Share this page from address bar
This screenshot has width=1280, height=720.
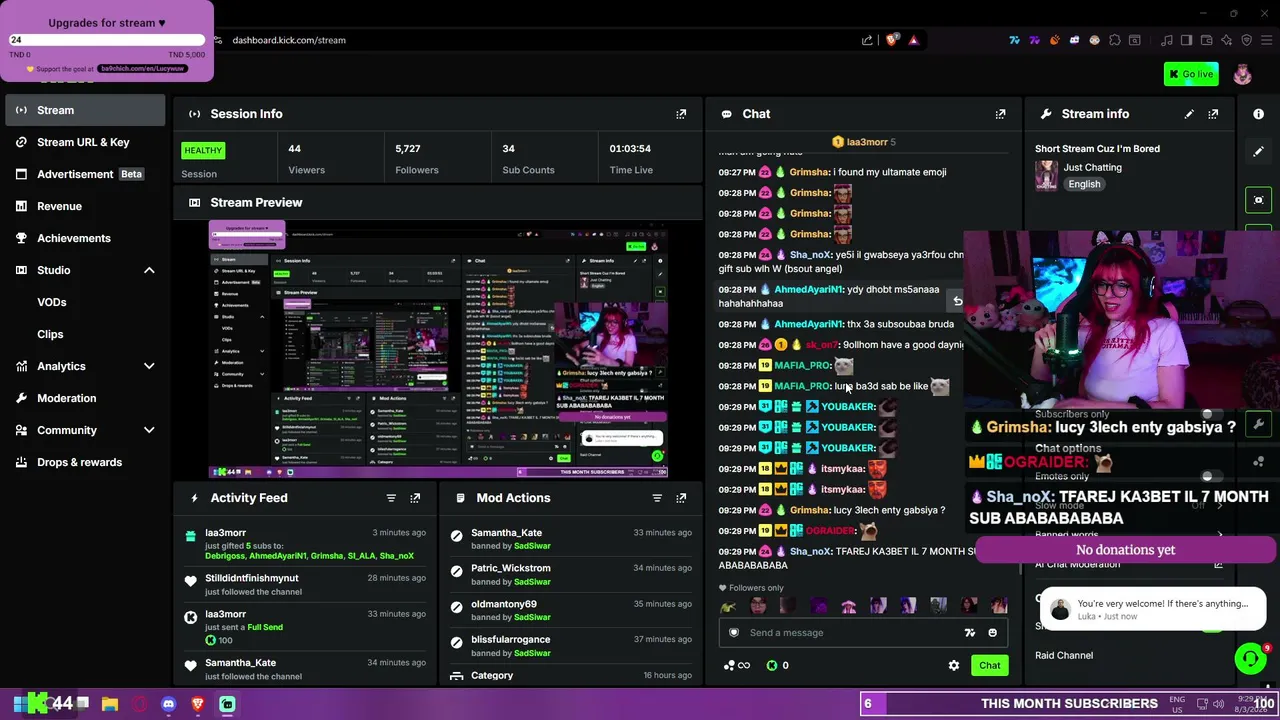(867, 40)
